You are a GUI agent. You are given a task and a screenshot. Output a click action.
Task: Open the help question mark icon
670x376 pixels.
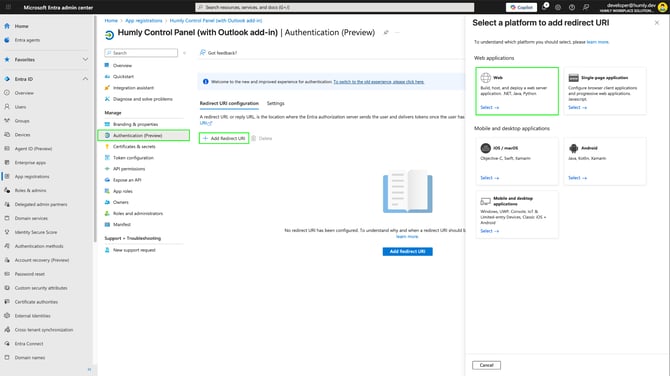(x=572, y=7)
